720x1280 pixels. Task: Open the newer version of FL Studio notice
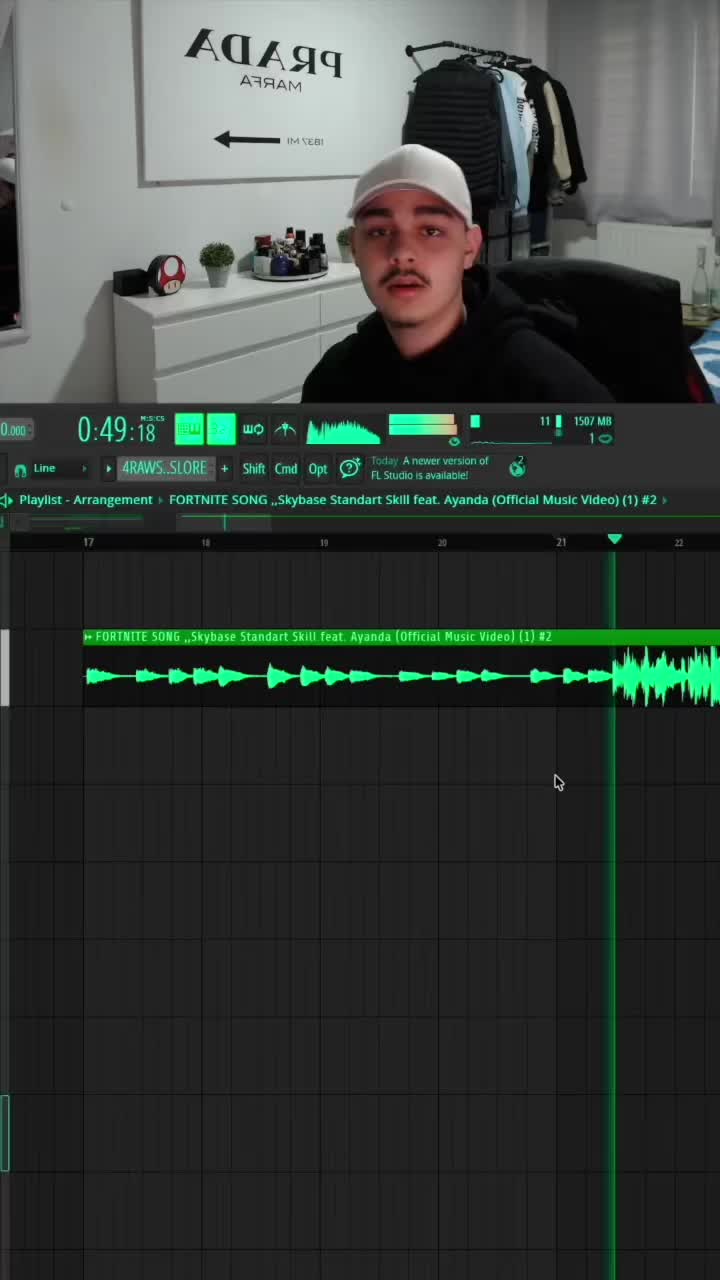click(430, 468)
